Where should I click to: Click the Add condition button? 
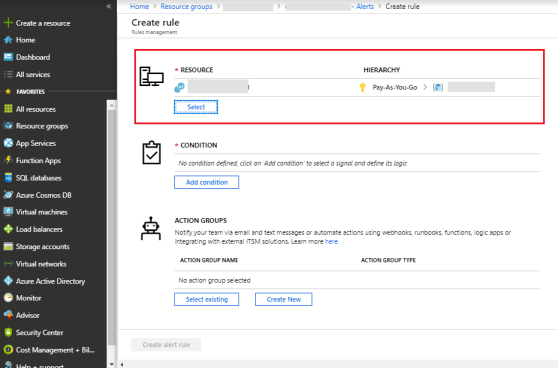(206, 182)
